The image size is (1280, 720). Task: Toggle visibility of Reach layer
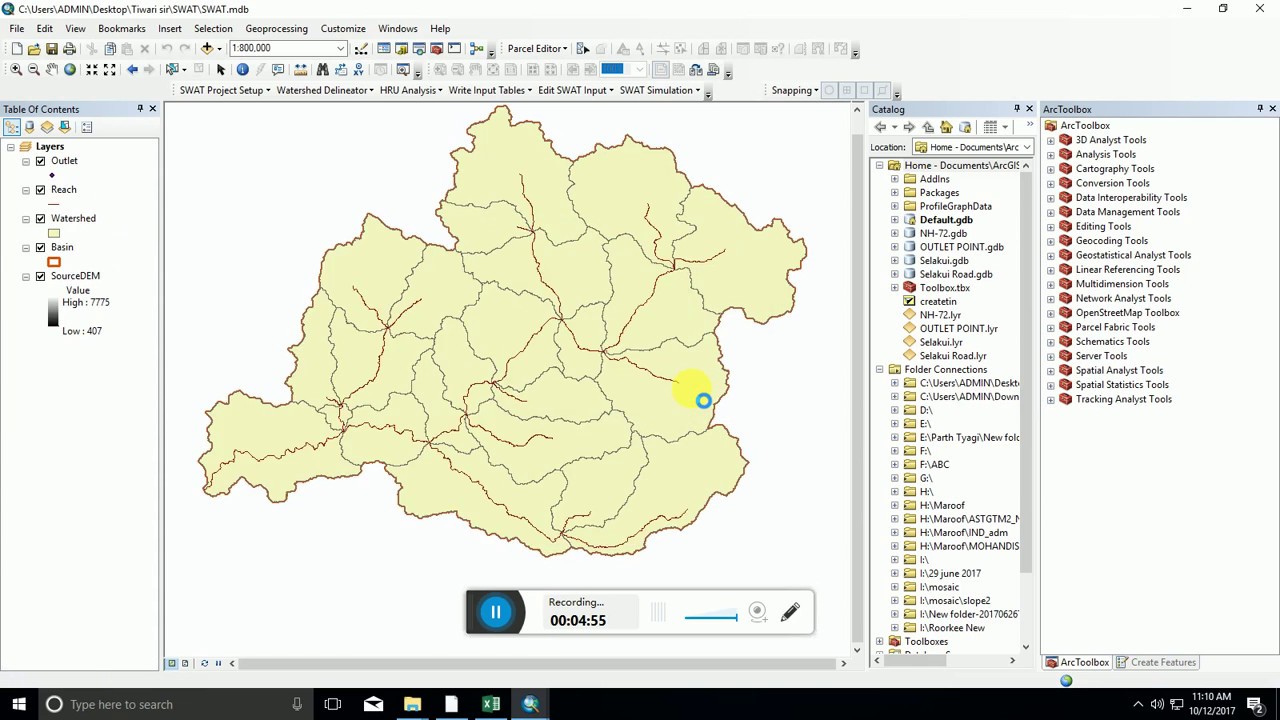point(40,190)
